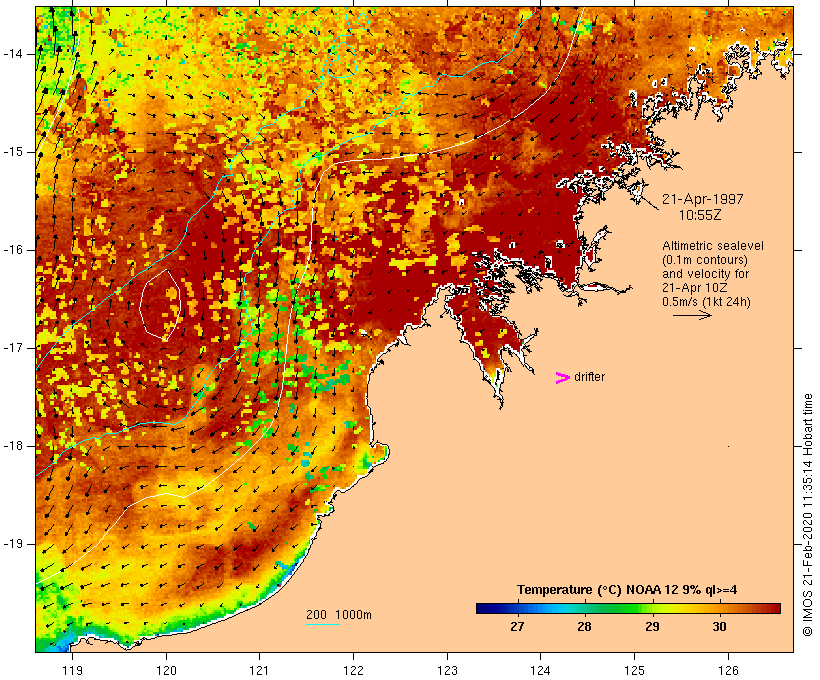Screen dimensions: 820x680
Task: Click the colorbar label '29'
Action: pyautogui.click(x=652, y=627)
